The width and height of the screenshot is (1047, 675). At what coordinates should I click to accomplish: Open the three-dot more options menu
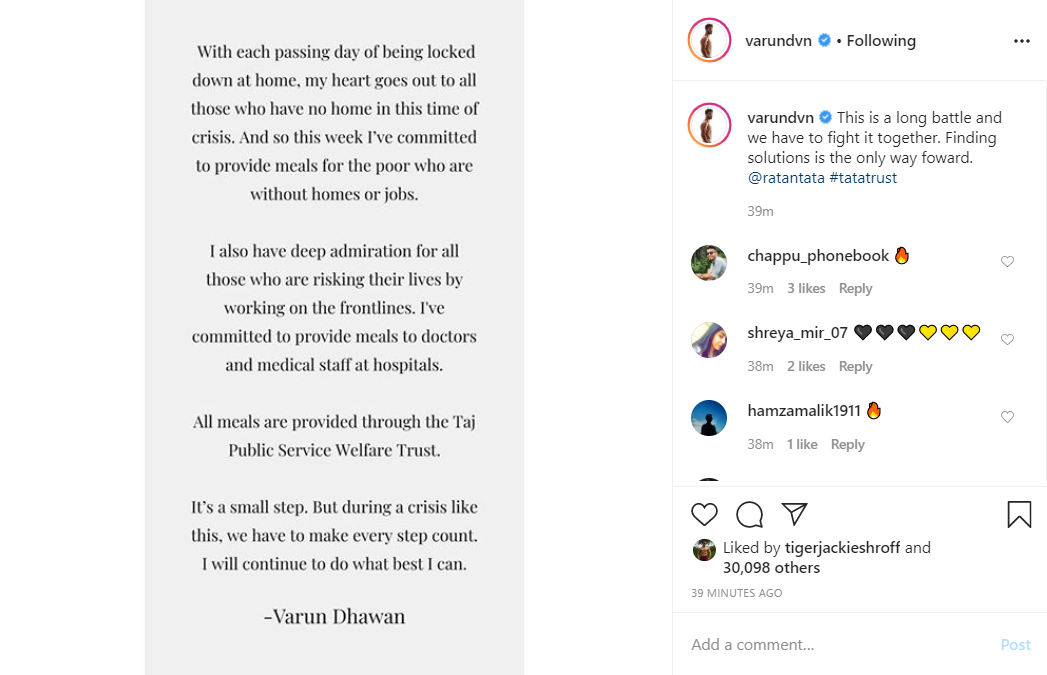click(1021, 41)
